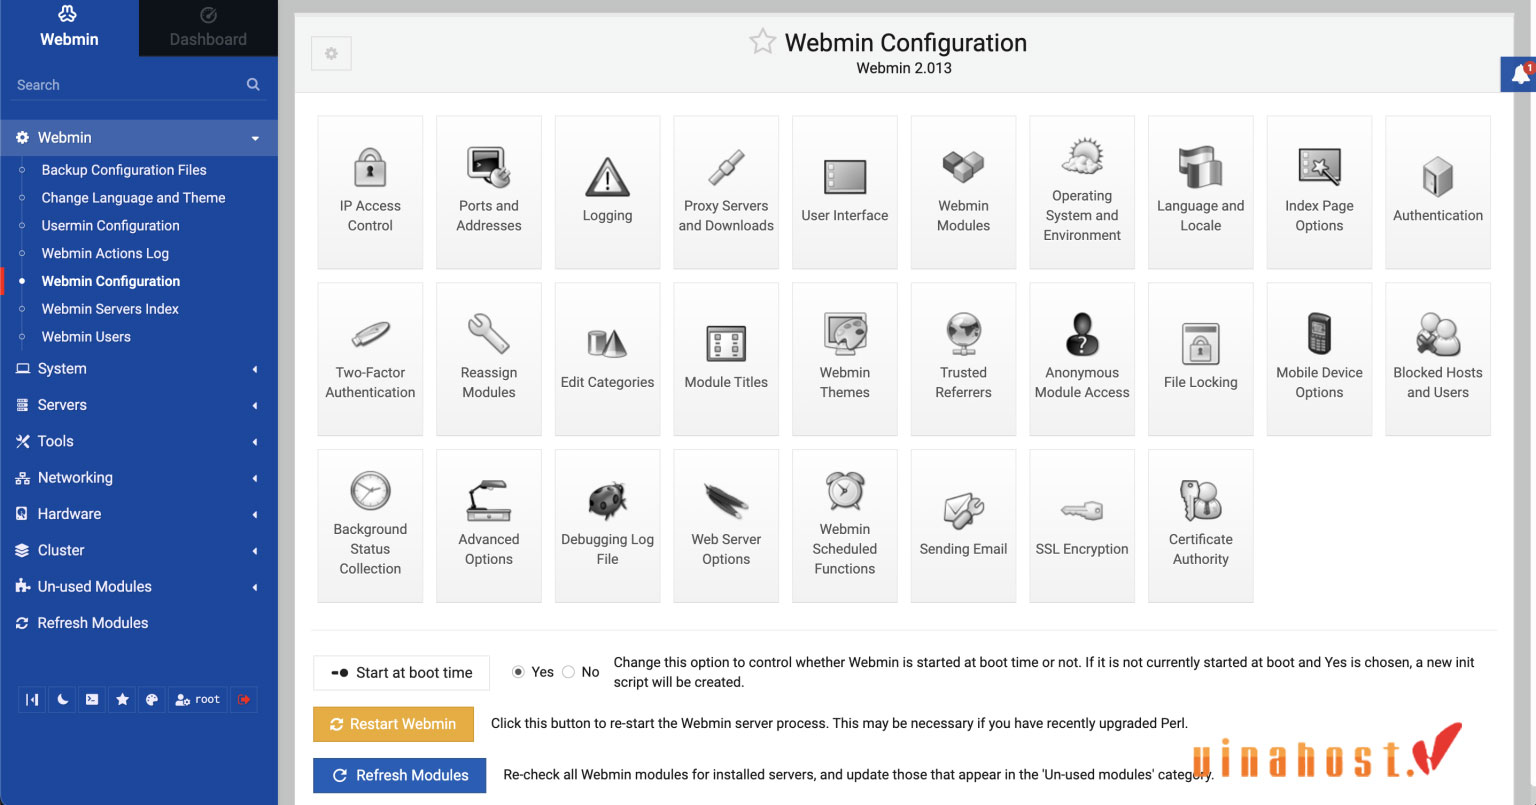Open Proxy Servers and Downloads
This screenshot has width=1536, height=805.
[726, 192]
